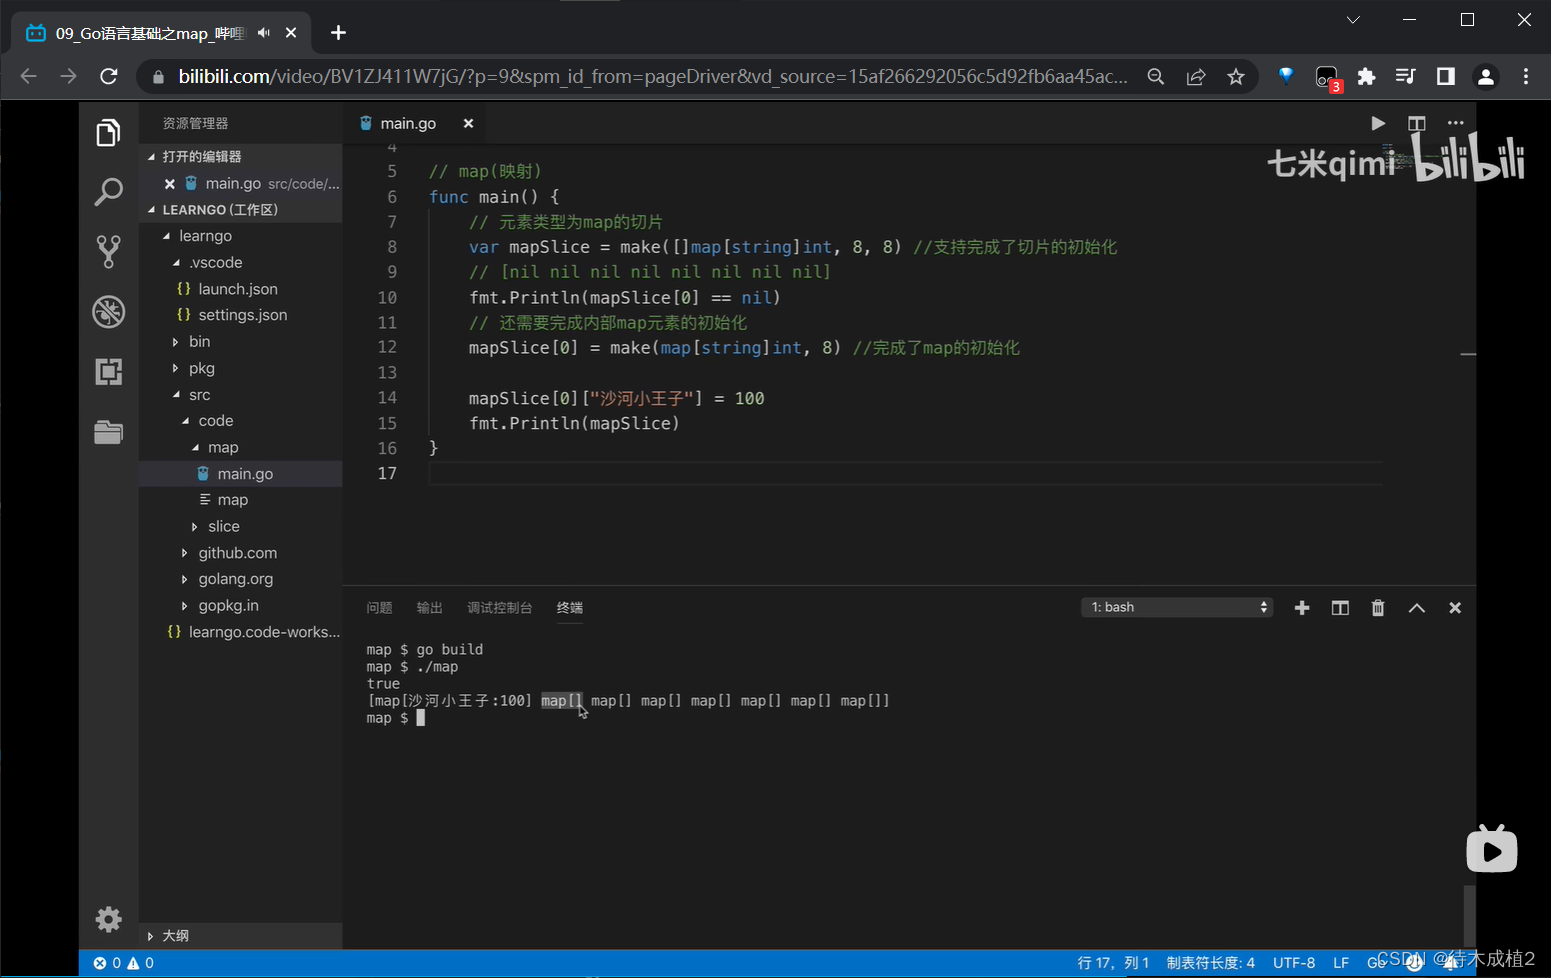The width and height of the screenshot is (1551, 978).
Task: Toggle the browser side panel
Action: tap(1446, 77)
